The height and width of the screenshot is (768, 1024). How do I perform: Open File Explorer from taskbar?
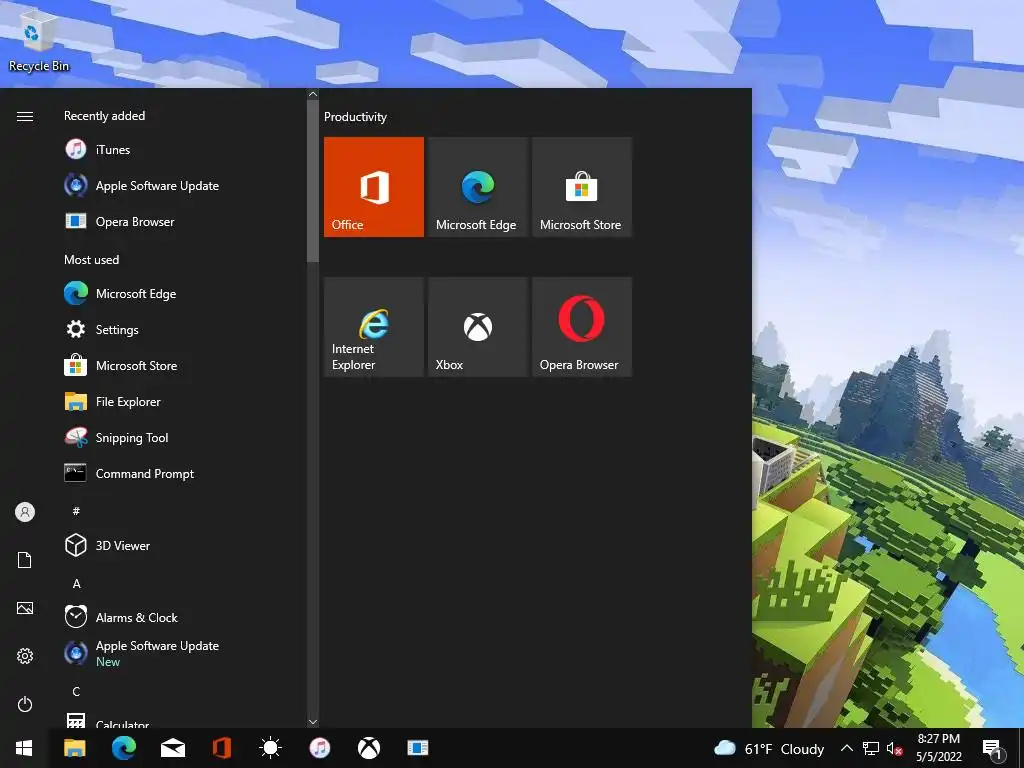(x=74, y=748)
